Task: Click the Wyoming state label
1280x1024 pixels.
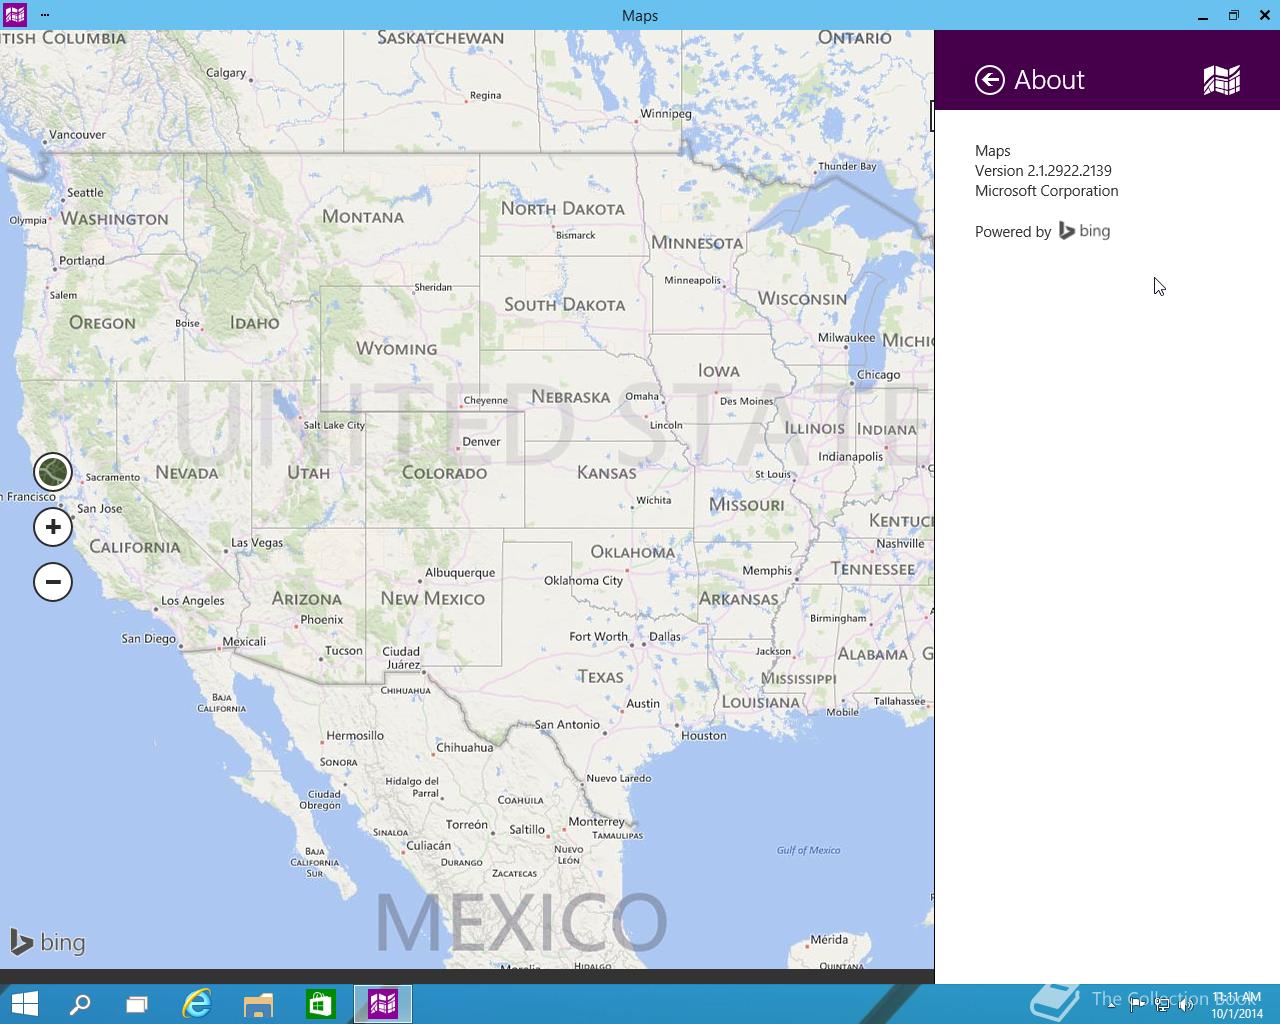Action: (396, 349)
